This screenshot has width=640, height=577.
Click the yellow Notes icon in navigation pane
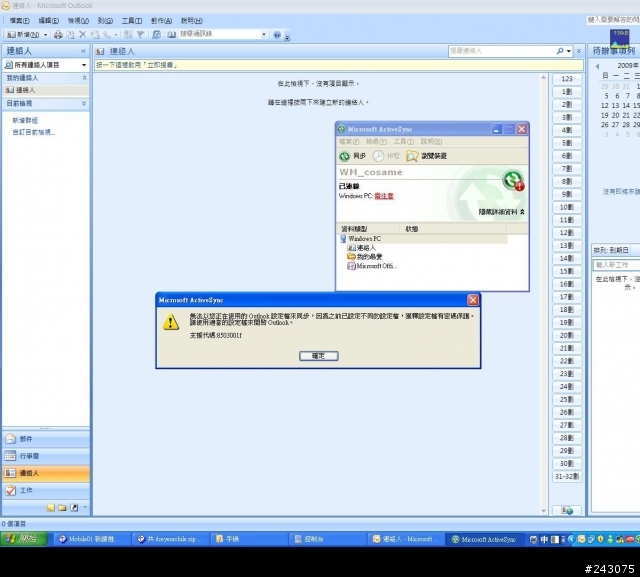point(51,508)
